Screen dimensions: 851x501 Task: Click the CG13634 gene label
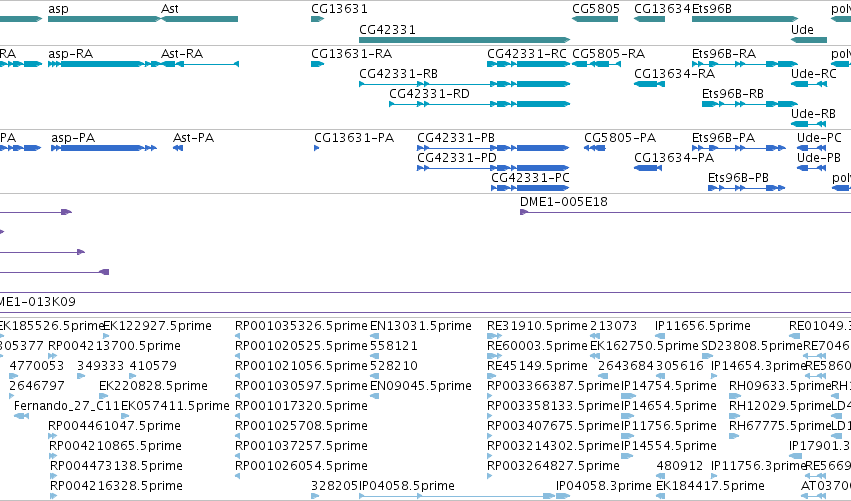coord(662,9)
